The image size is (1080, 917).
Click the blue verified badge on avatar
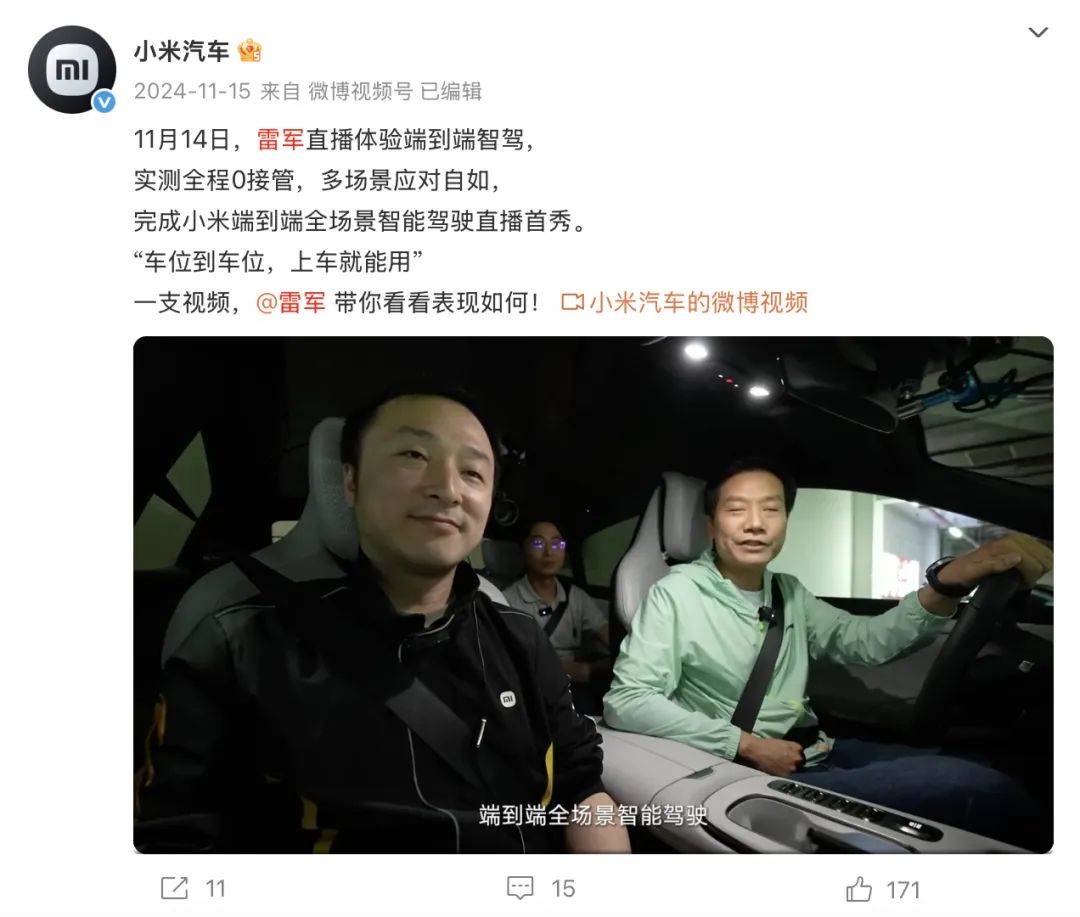click(104, 103)
